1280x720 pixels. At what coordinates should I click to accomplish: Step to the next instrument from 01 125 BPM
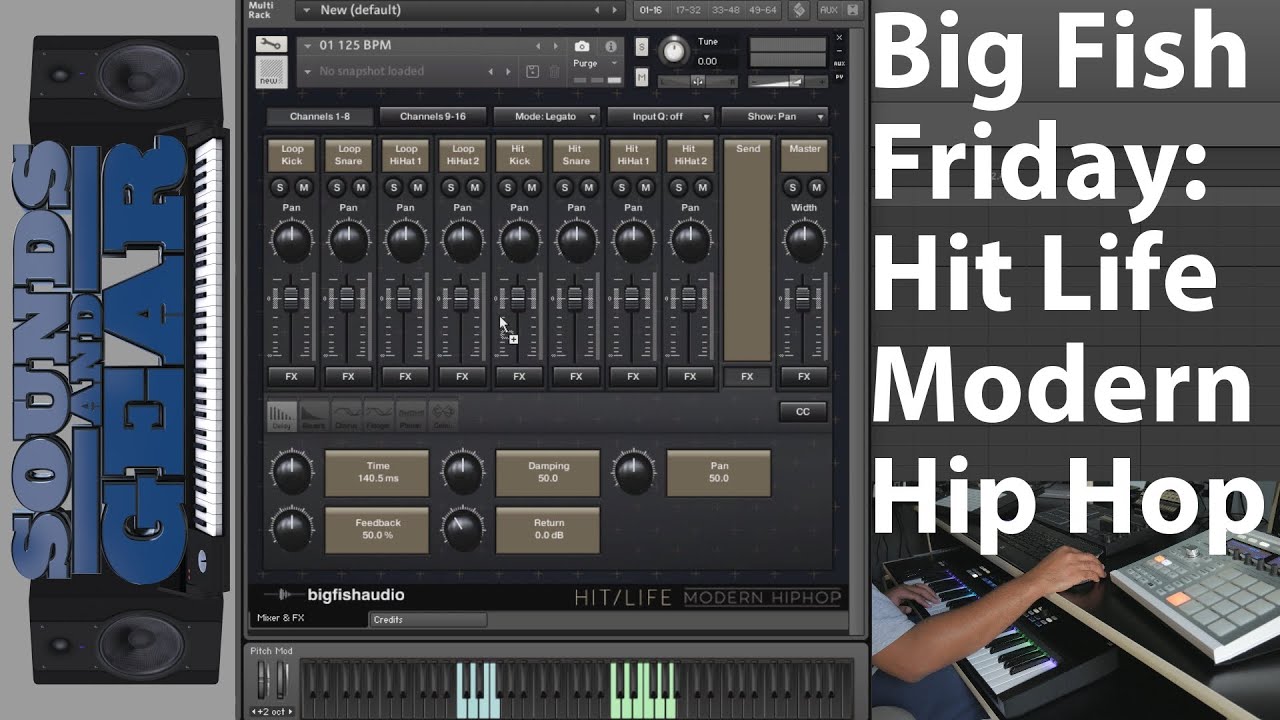pyautogui.click(x=556, y=46)
